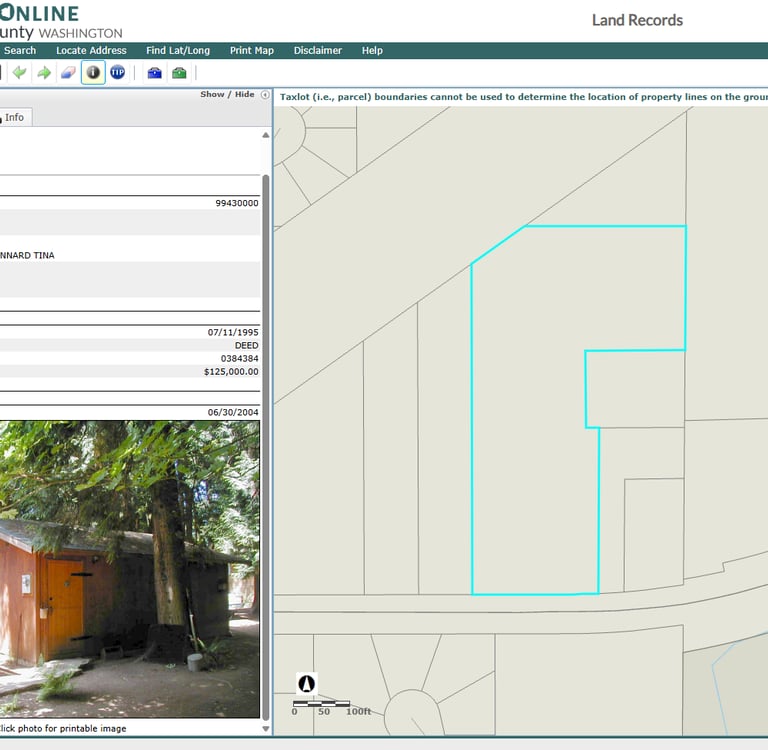This screenshot has height=750, width=768.
Task: Open Locate Address menu item
Action: click(91, 51)
